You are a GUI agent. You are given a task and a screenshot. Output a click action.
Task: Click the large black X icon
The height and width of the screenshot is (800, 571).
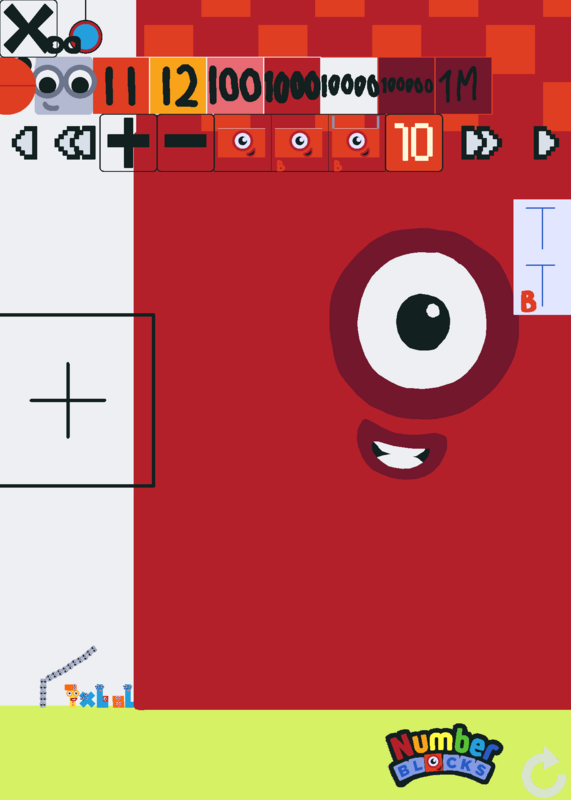click(28, 28)
